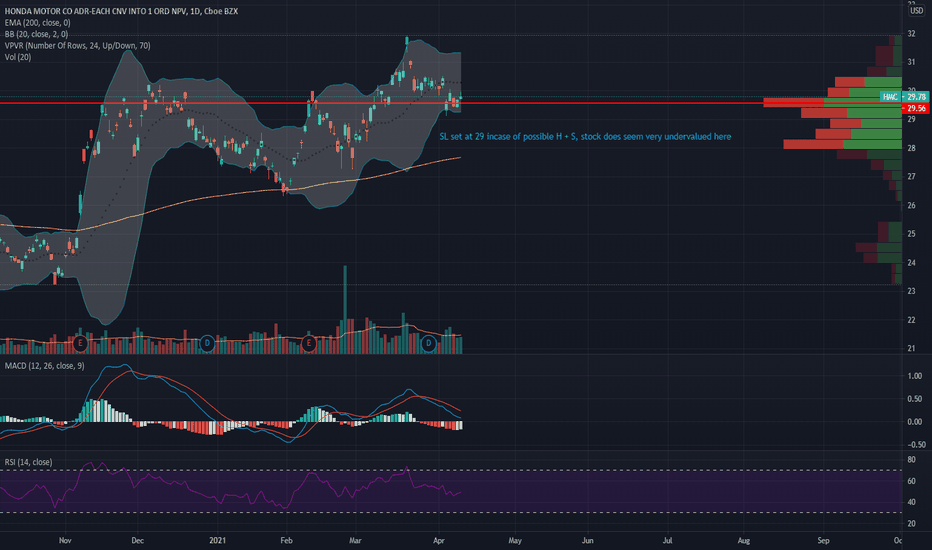The image size is (932, 550).
Task: Select the VPVR indicator legend
Action: pos(77,46)
